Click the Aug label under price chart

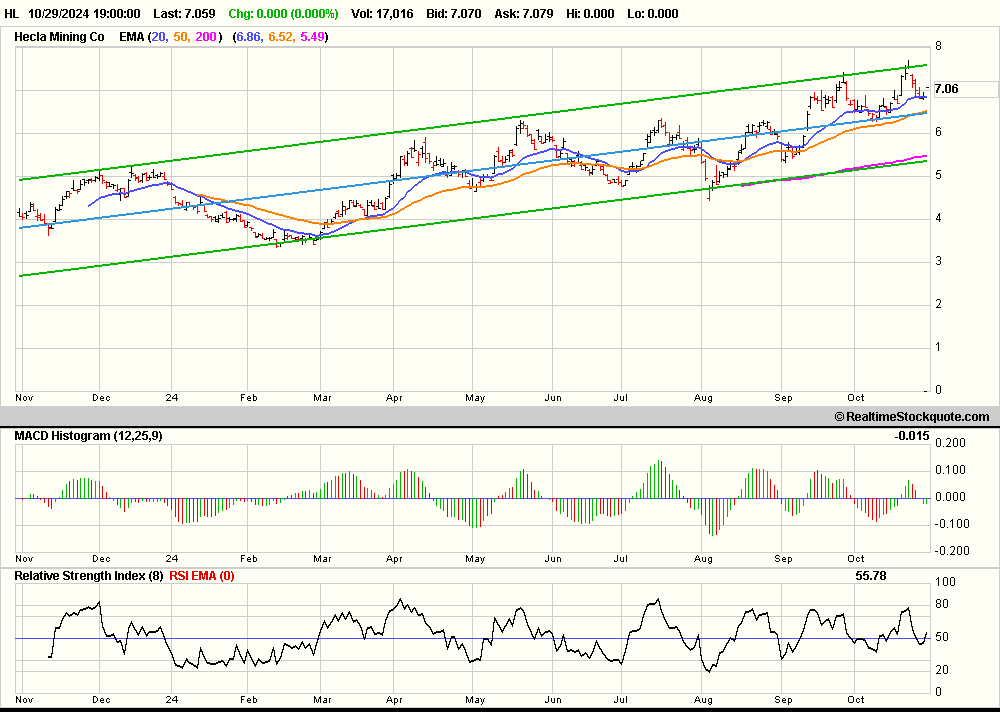point(703,397)
